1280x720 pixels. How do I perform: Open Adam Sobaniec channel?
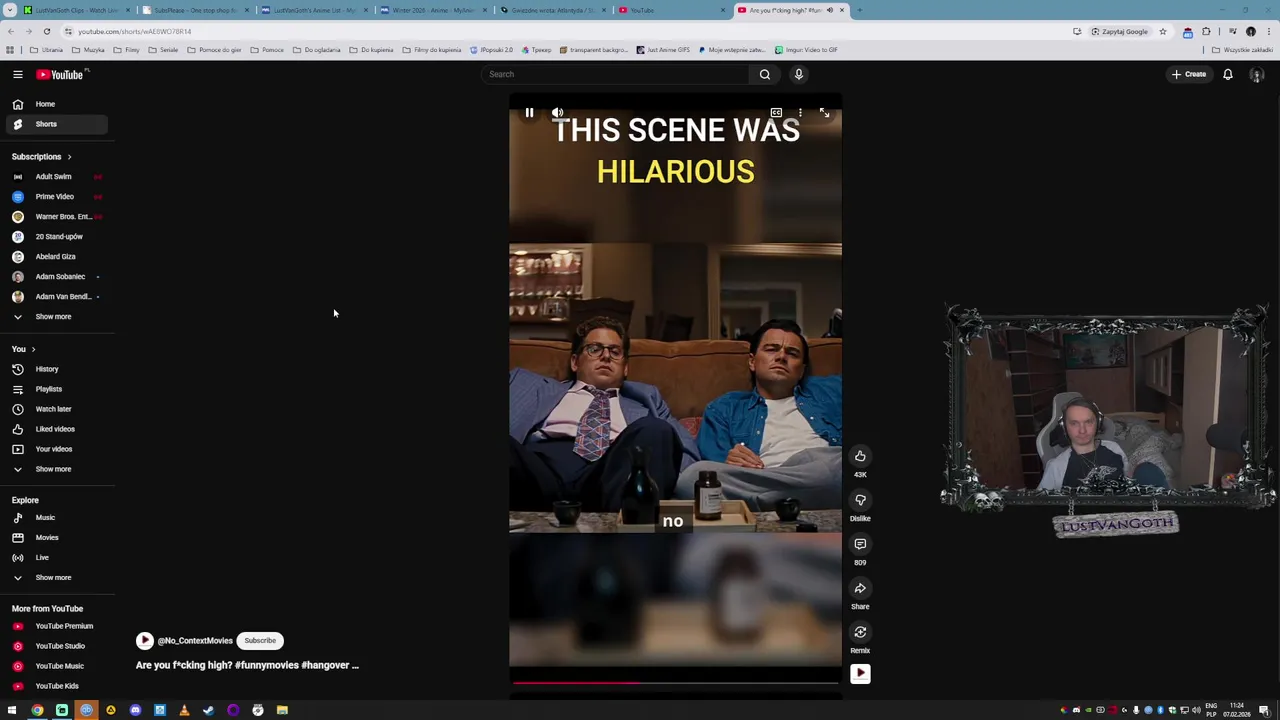coord(55,277)
